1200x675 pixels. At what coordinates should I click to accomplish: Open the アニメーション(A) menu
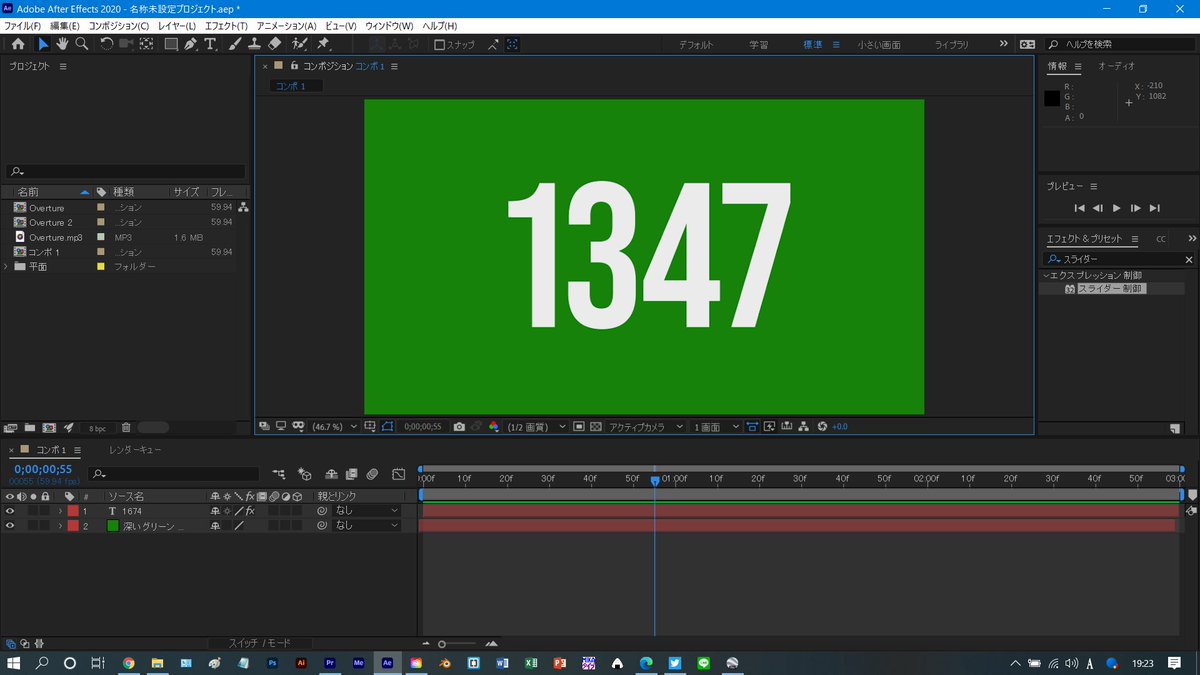(286, 25)
